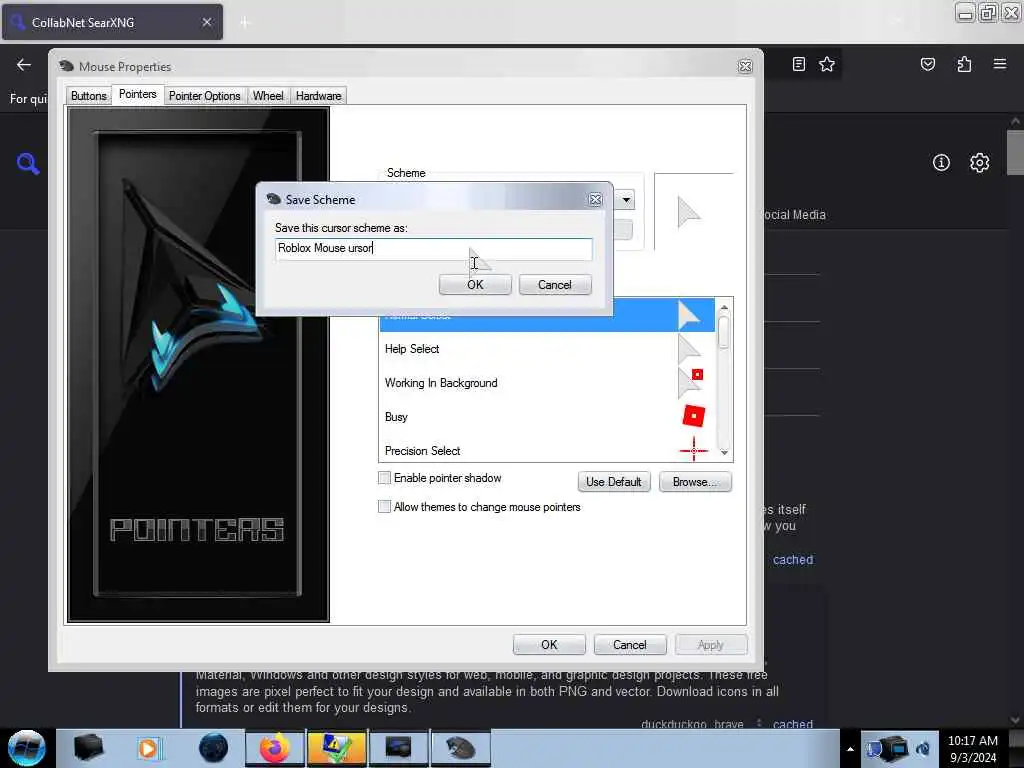This screenshot has width=1024, height=768.
Task: Open SearXNG preferences gear icon
Action: tap(979, 163)
